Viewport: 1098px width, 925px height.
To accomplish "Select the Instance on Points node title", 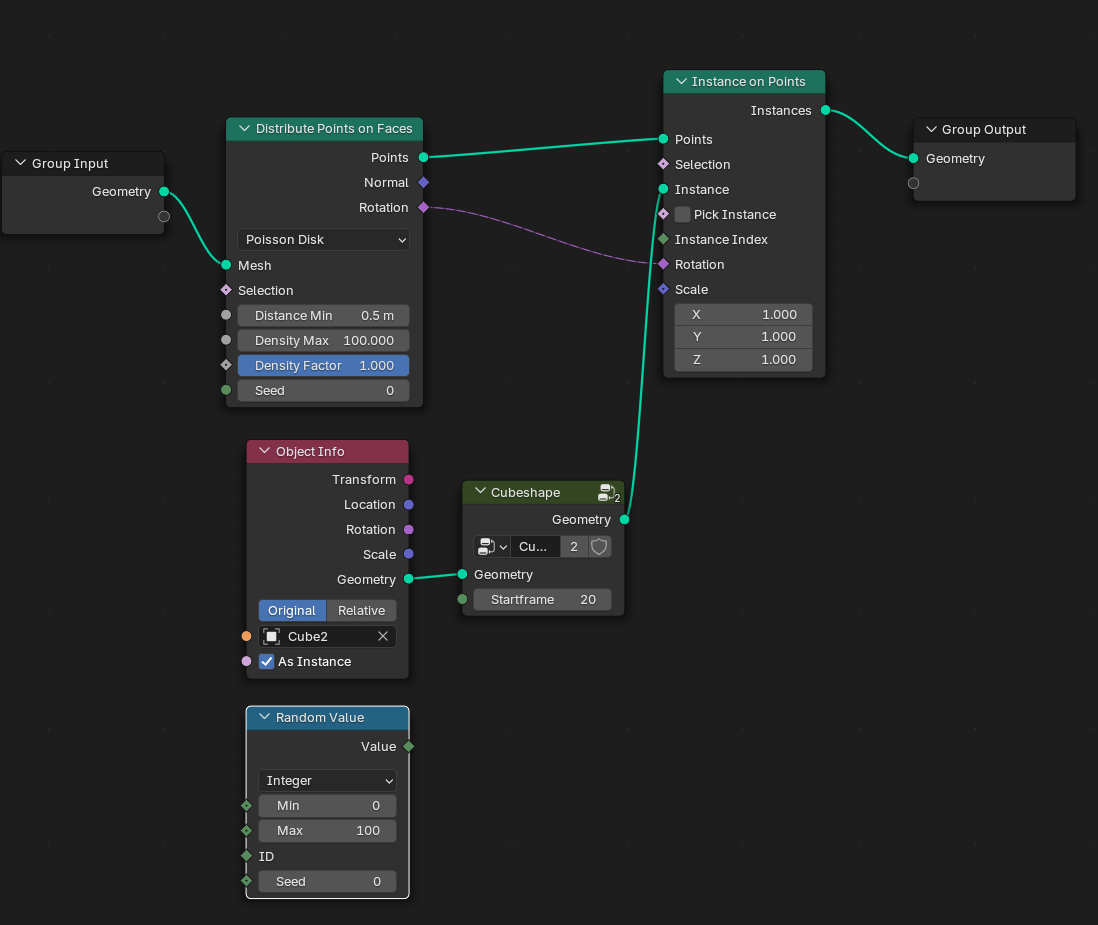I will (749, 82).
